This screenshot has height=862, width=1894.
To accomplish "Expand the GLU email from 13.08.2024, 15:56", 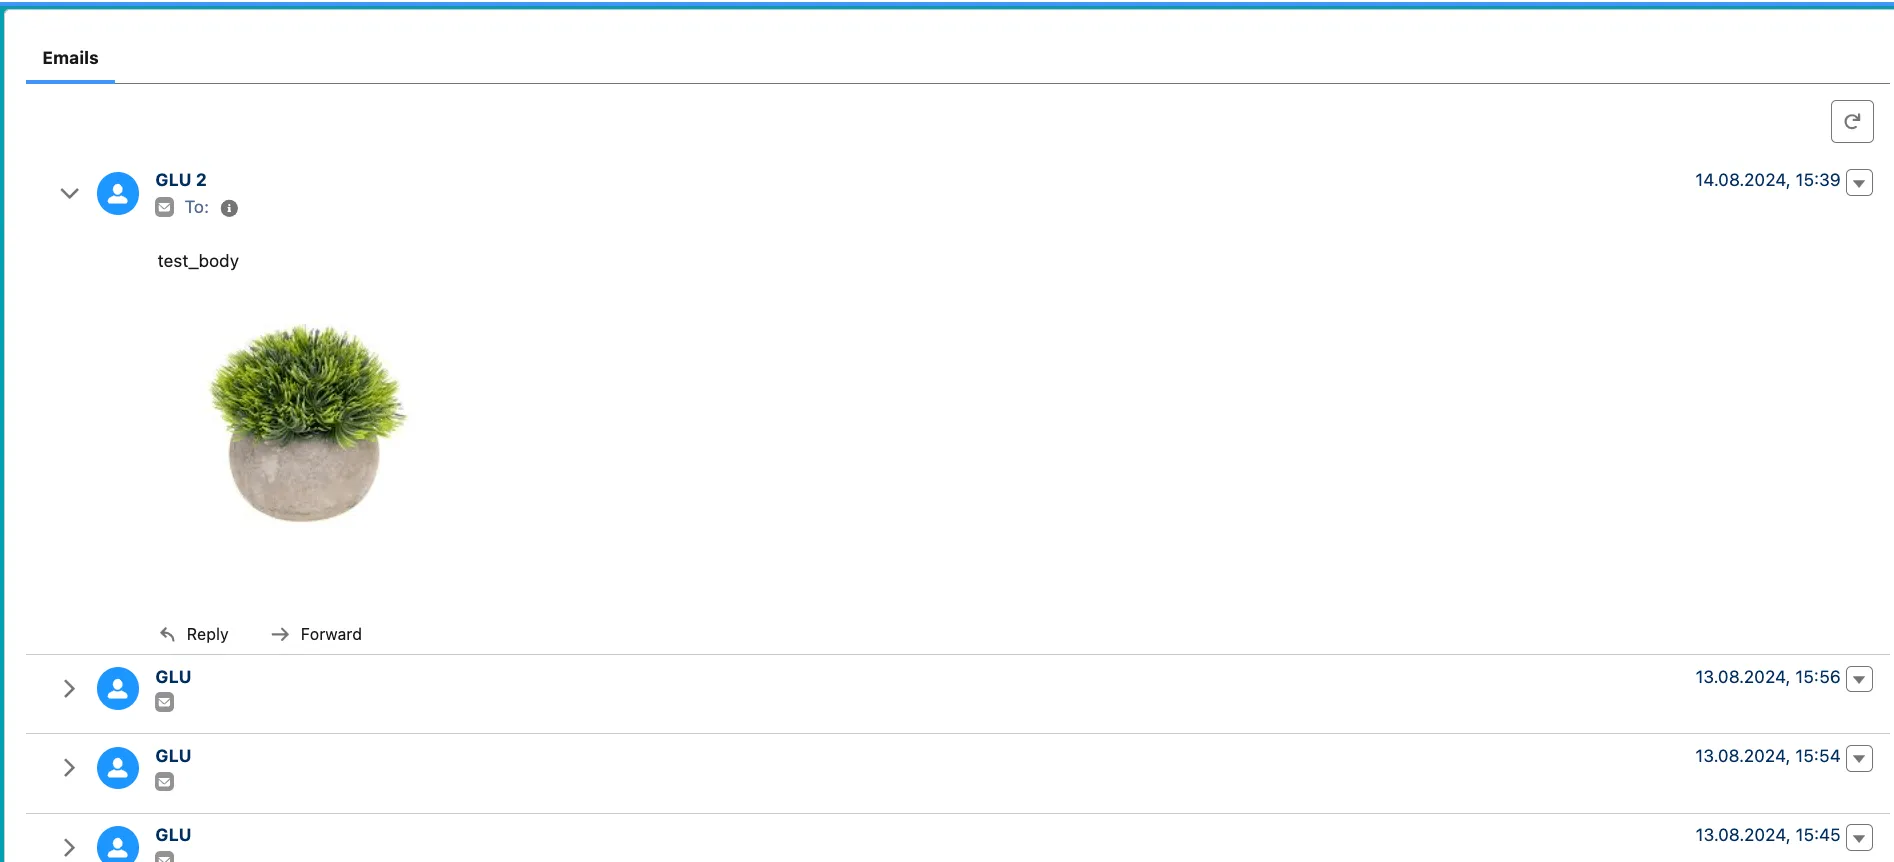I will (x=69, y=688).
